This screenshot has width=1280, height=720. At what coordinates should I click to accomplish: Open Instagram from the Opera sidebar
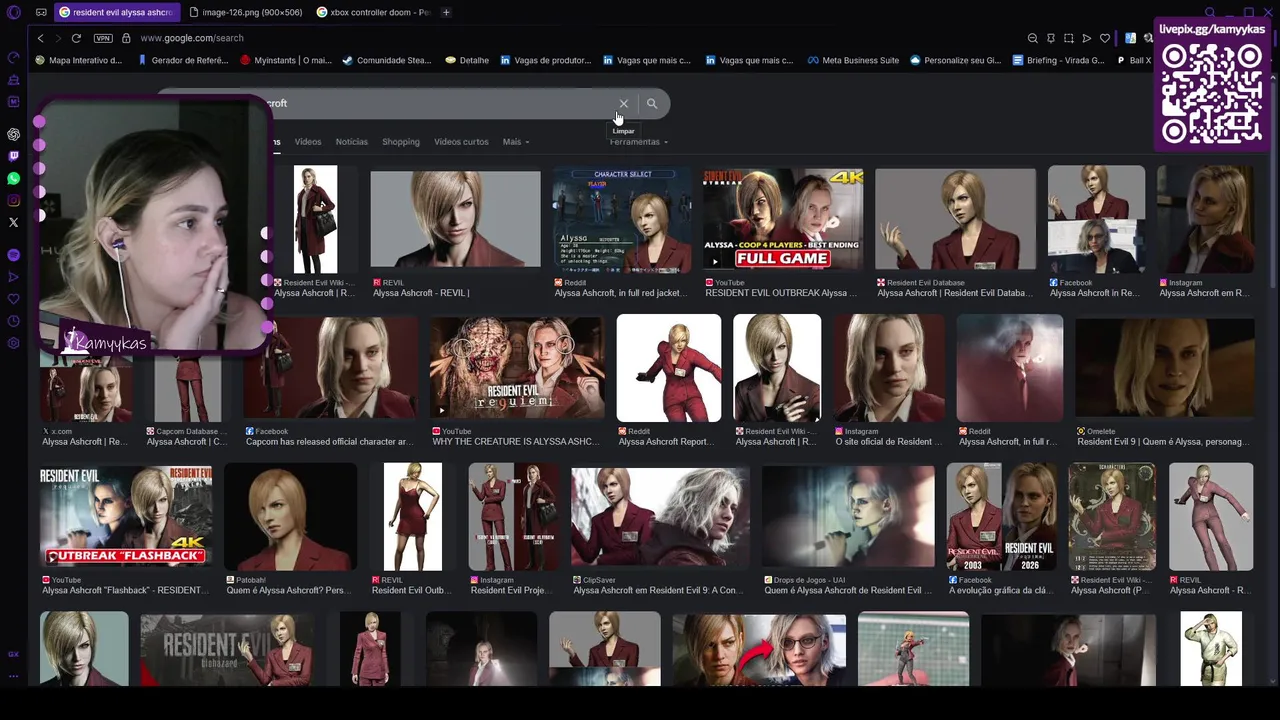point(13,200)
